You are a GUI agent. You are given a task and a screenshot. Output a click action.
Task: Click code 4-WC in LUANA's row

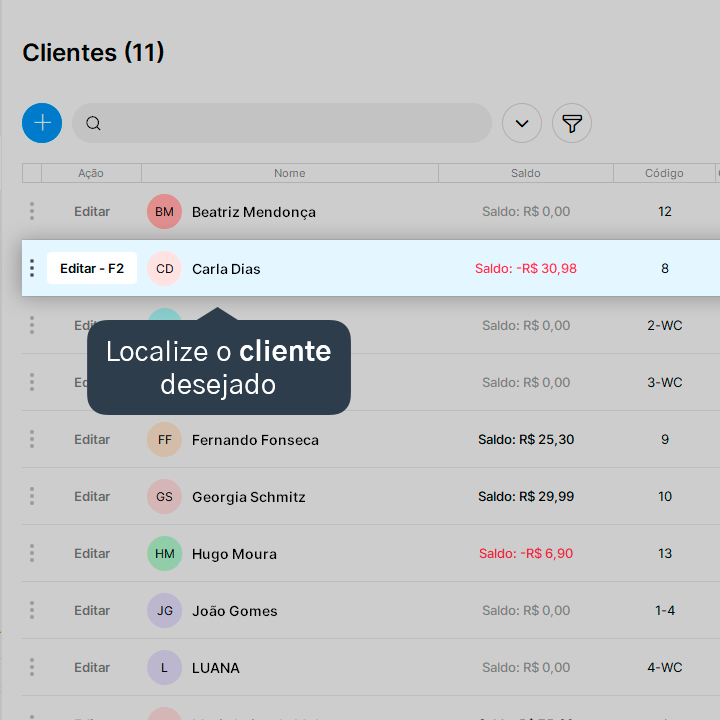coord(664,667)
